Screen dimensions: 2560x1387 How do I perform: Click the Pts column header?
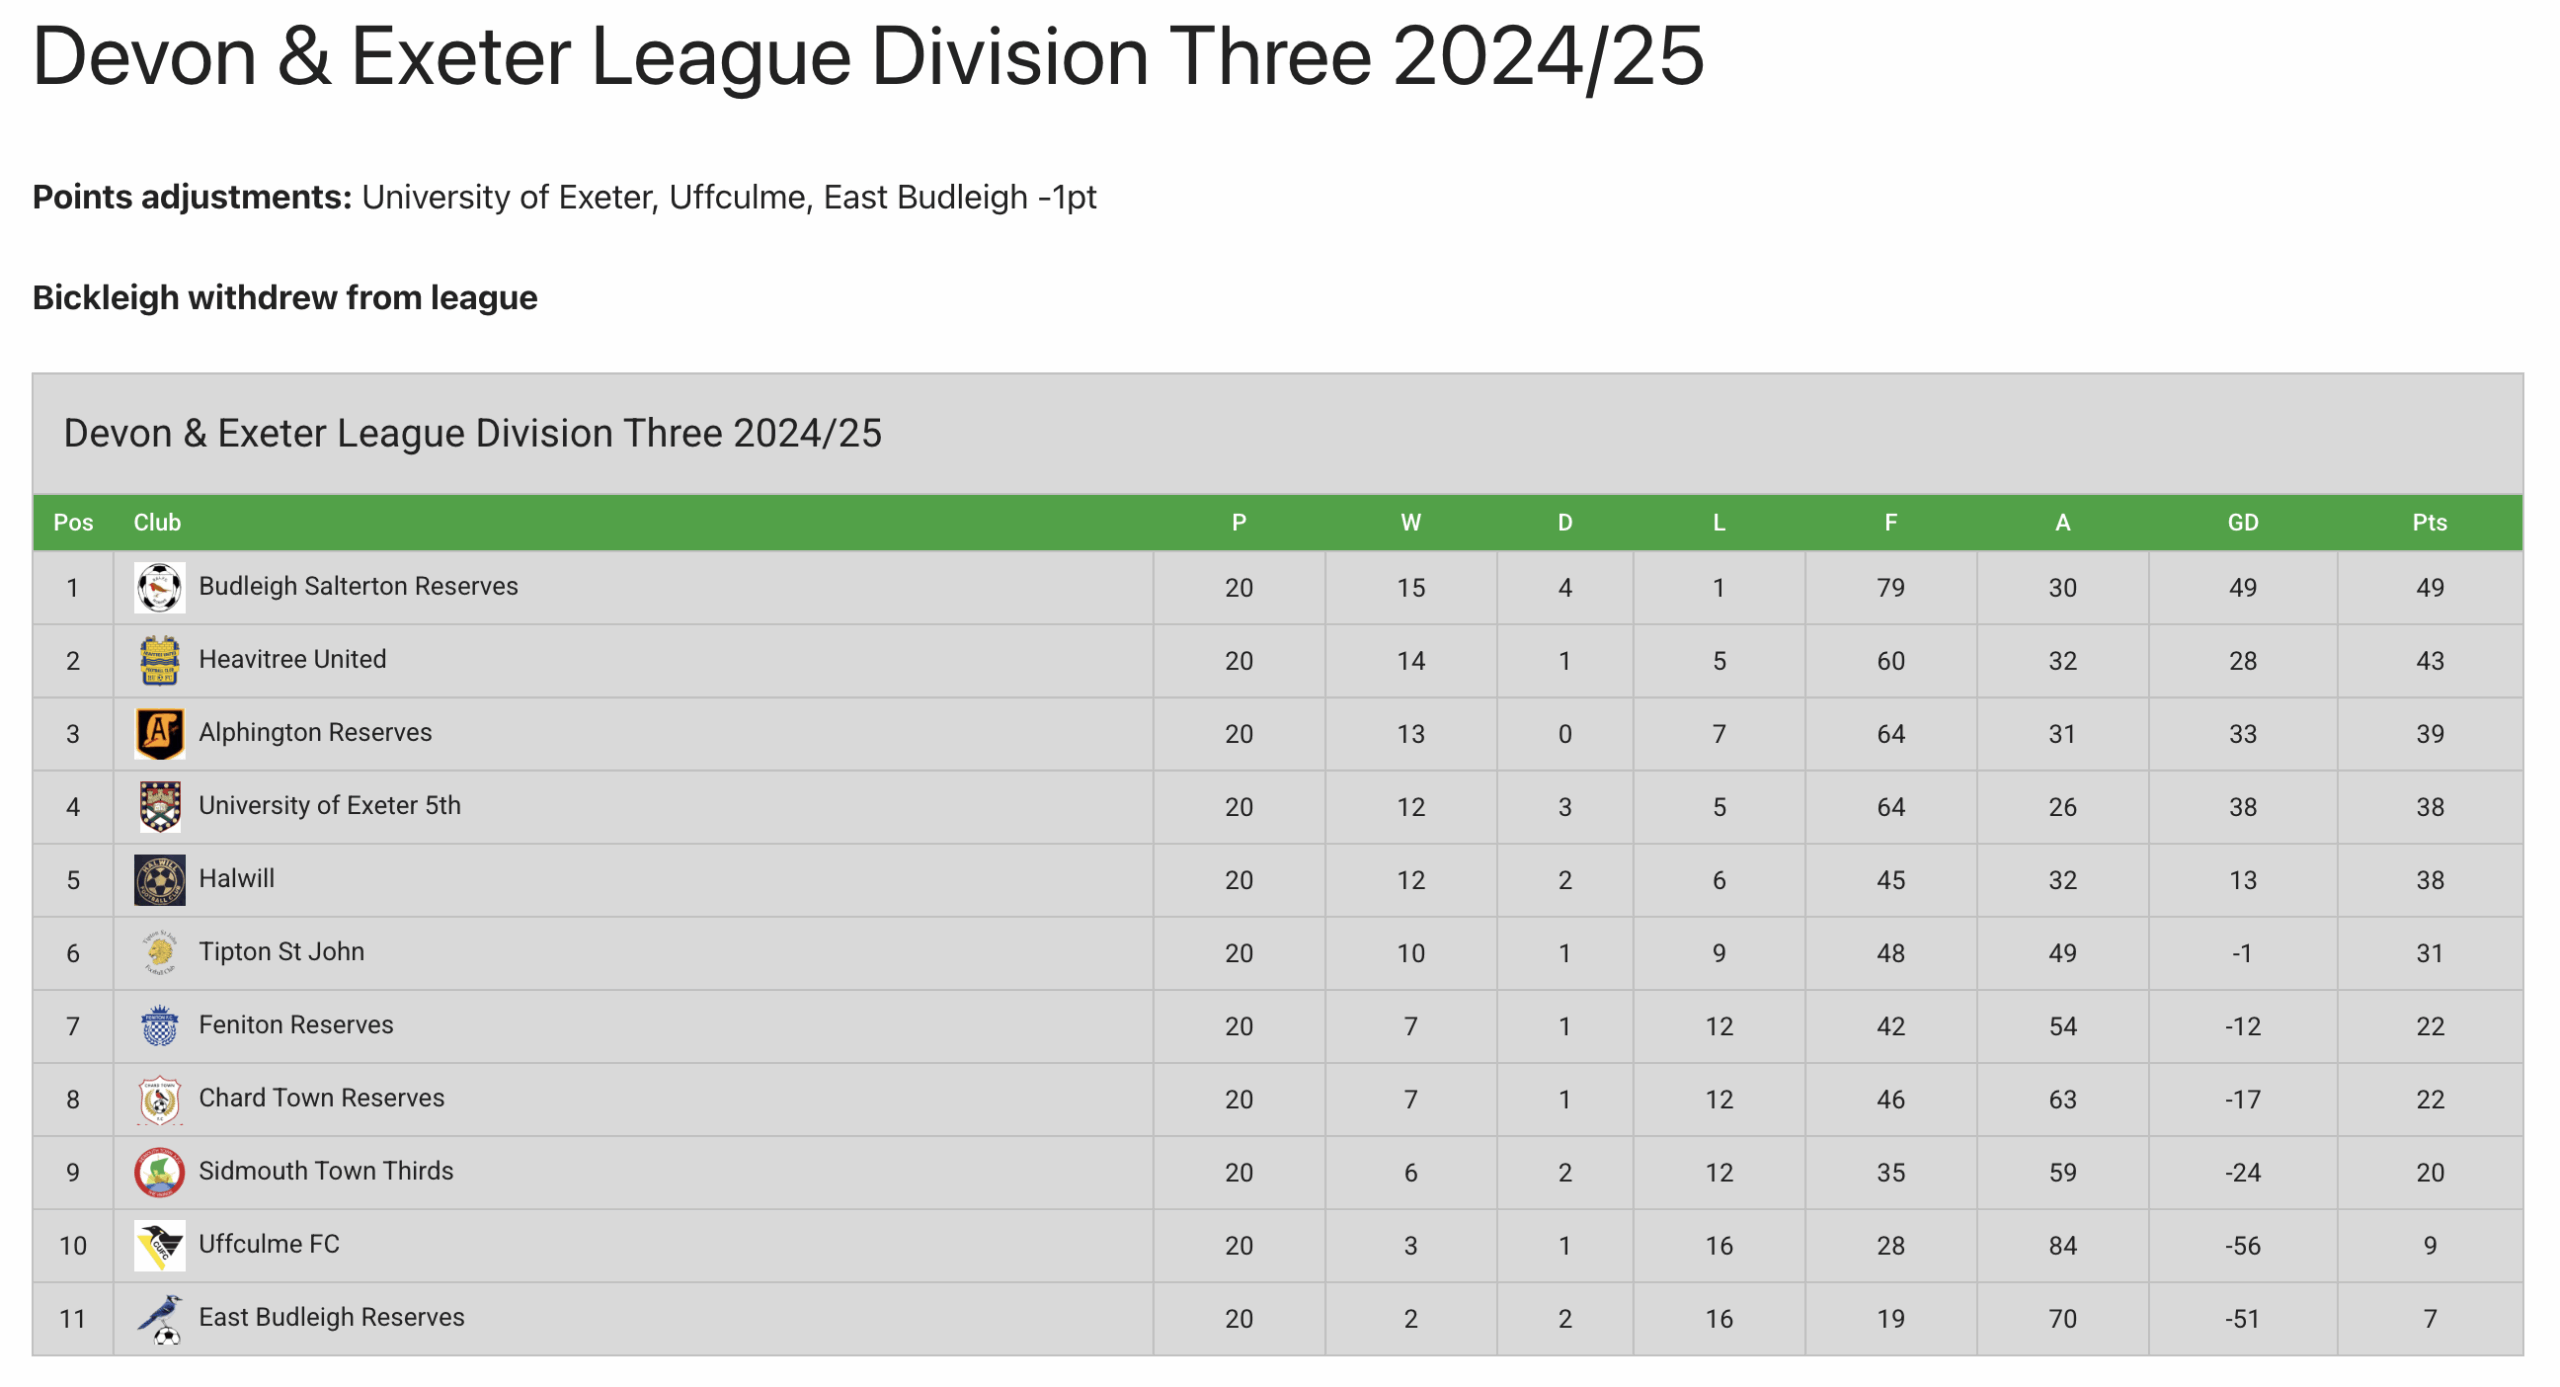click(2428, 522)
